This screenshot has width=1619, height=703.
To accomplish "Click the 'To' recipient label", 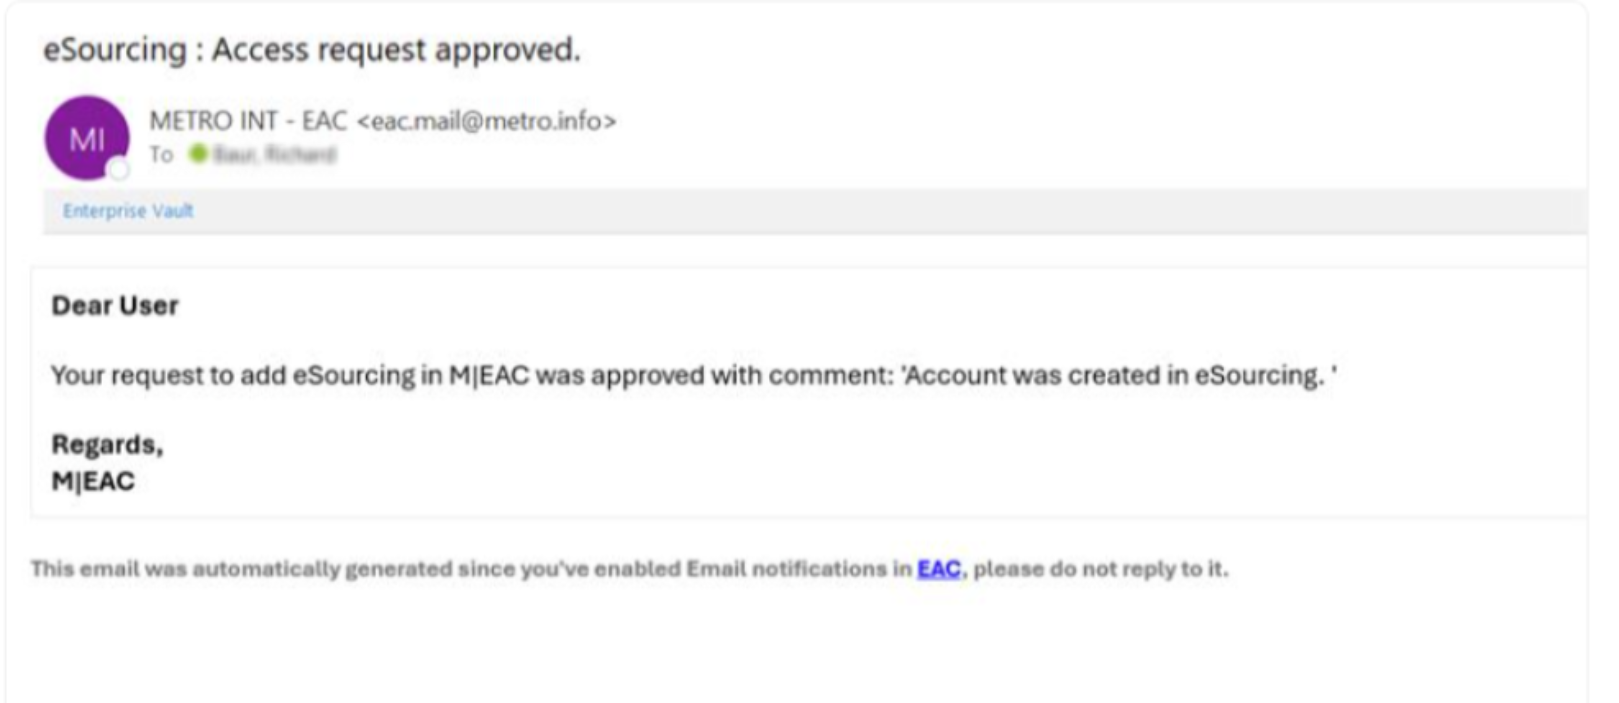I will click(161, 155).
